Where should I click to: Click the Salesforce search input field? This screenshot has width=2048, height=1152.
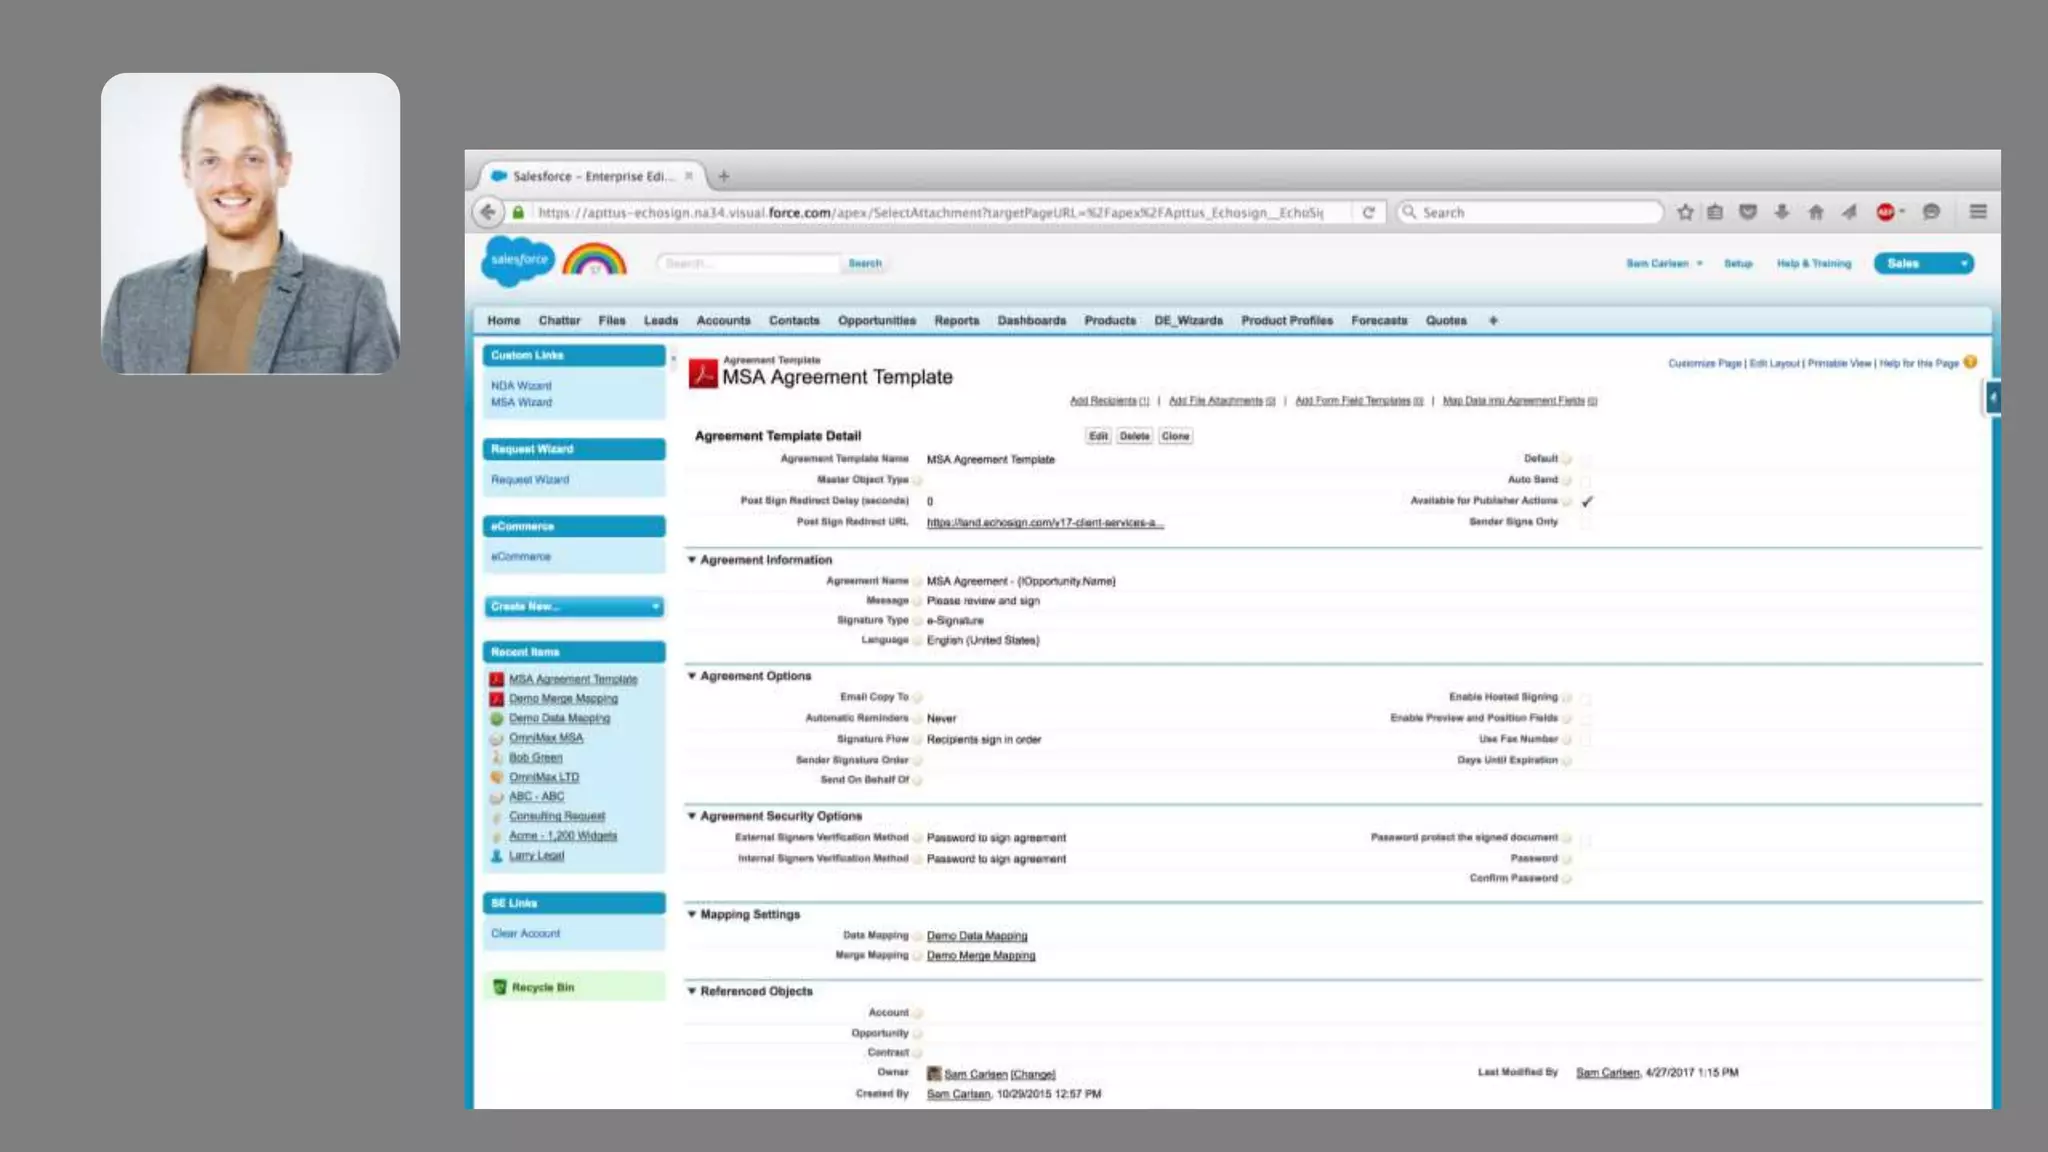tap(748, 263)
